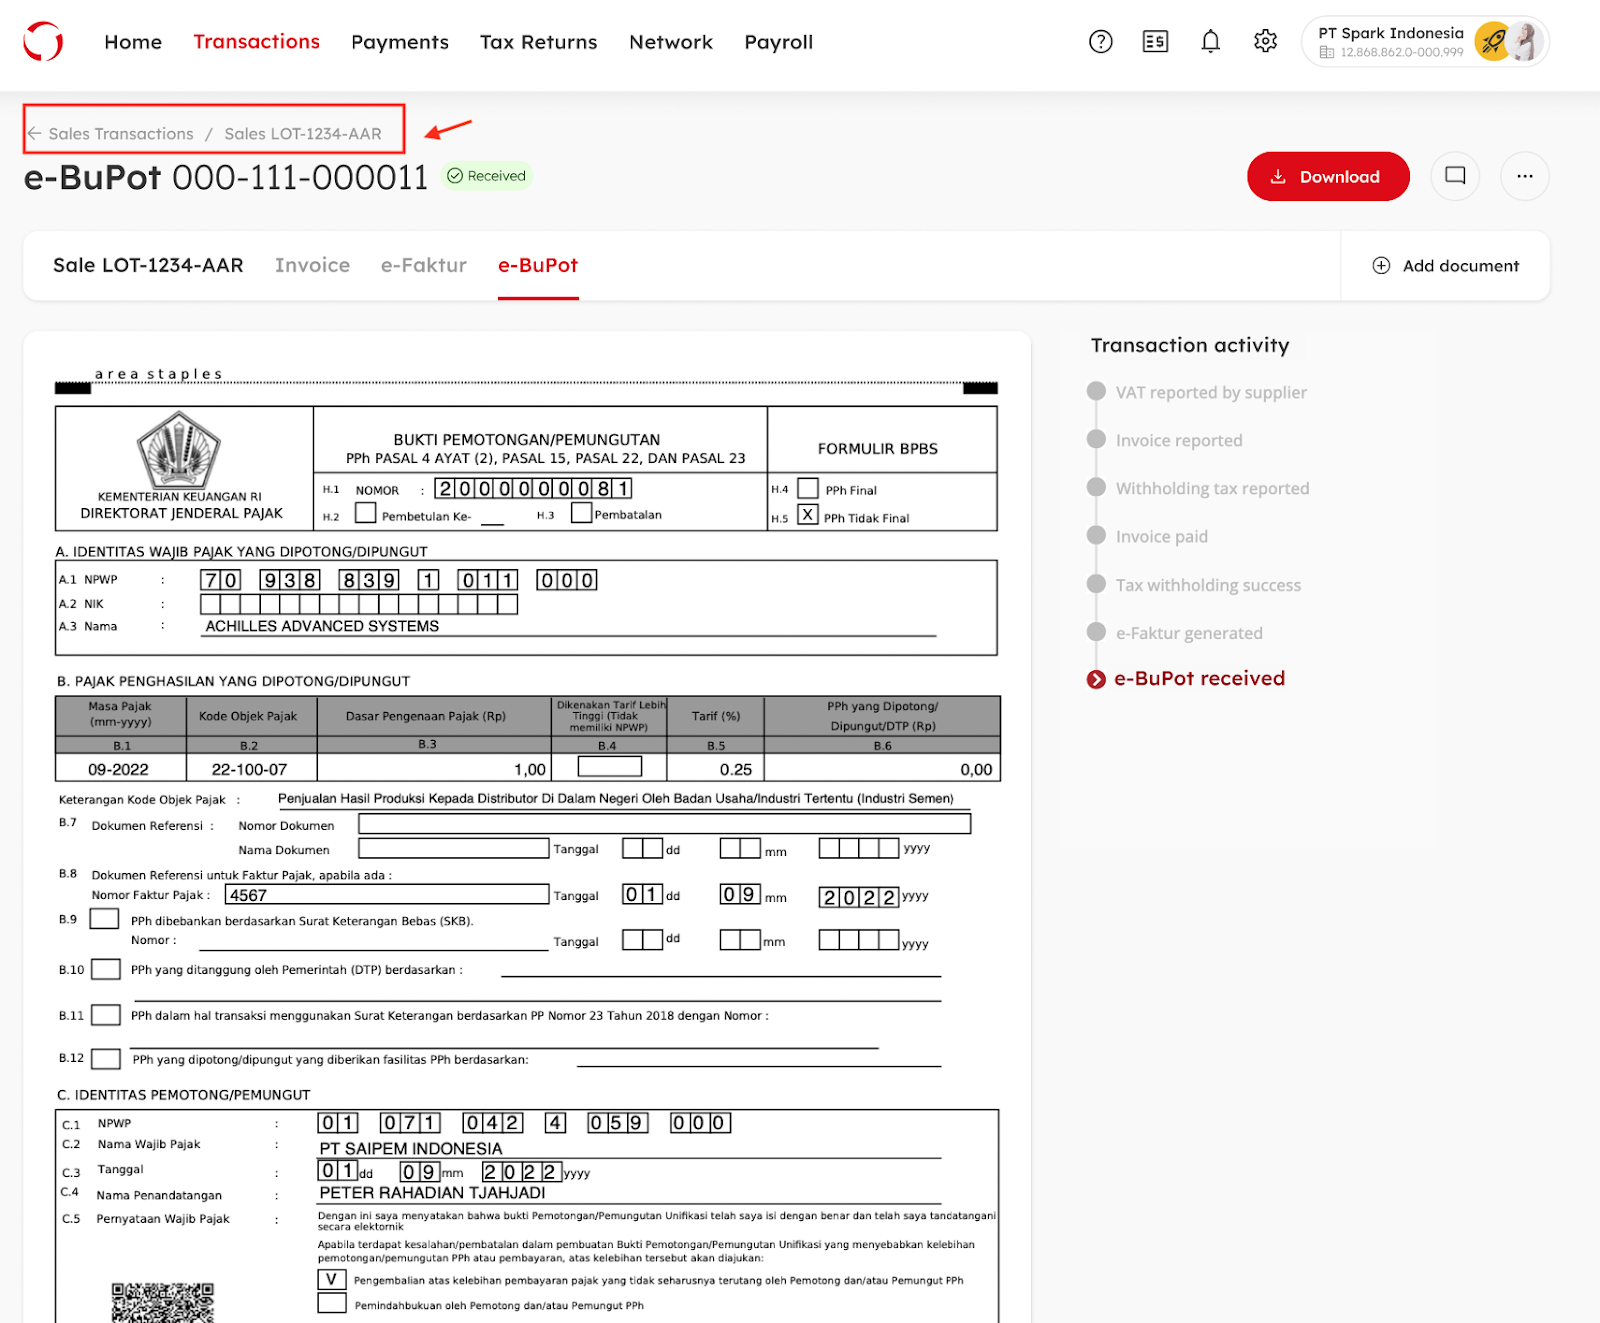The height and width of the screenshot is (1323, 1600).
Task: Switch to Sale LOT-1234-AAR tab
Action: [x=148, y=265]
